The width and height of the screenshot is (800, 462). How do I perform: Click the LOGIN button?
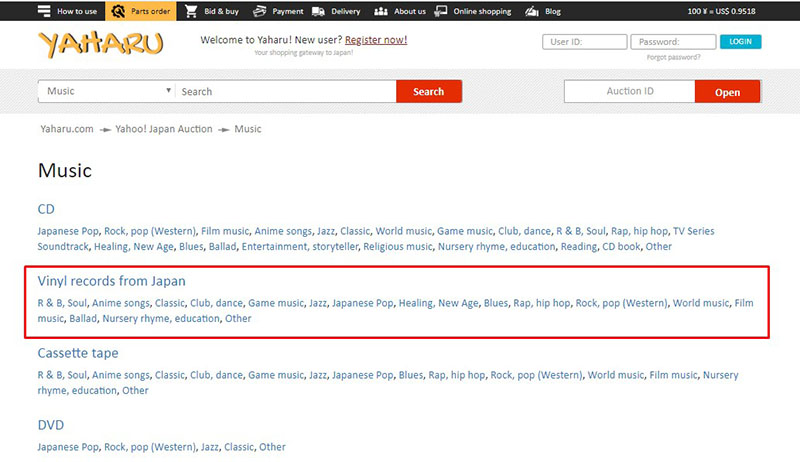(740, 42)
